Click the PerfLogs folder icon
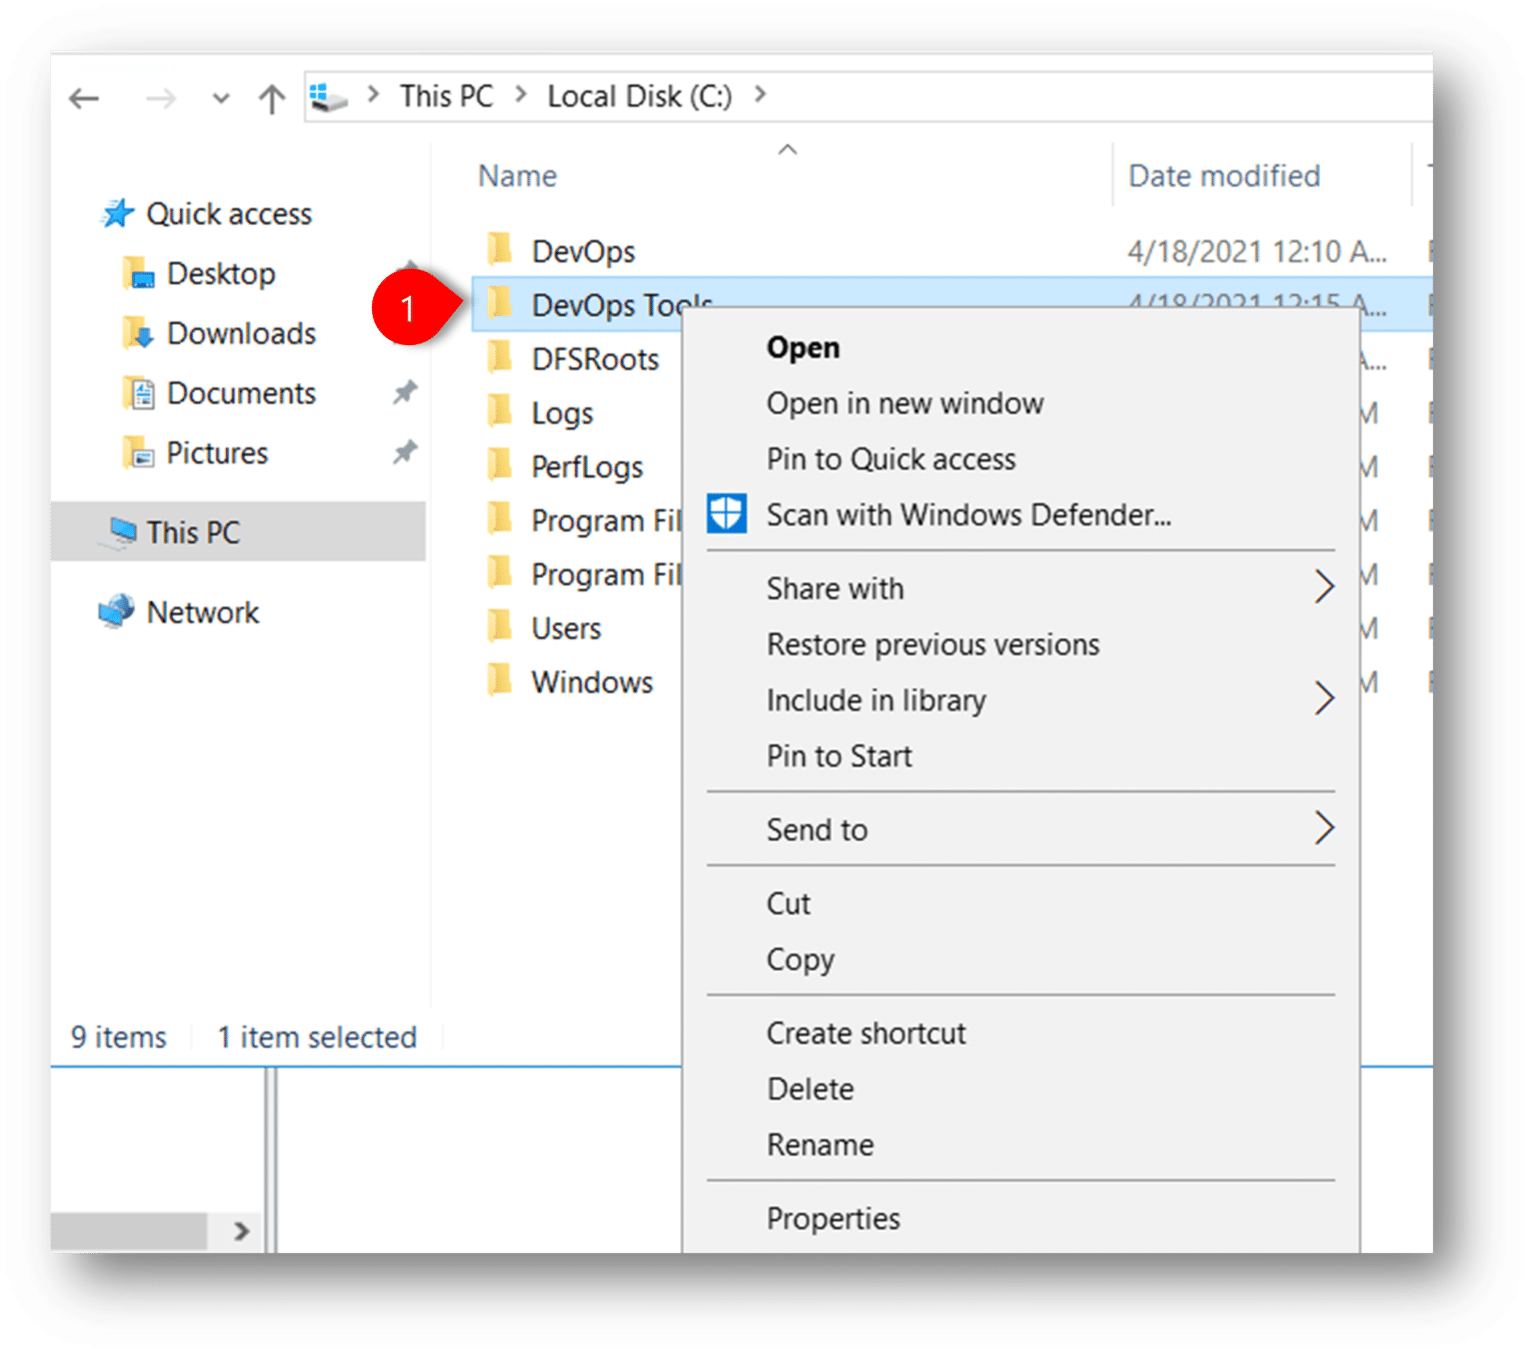 (x=499, y=465)
